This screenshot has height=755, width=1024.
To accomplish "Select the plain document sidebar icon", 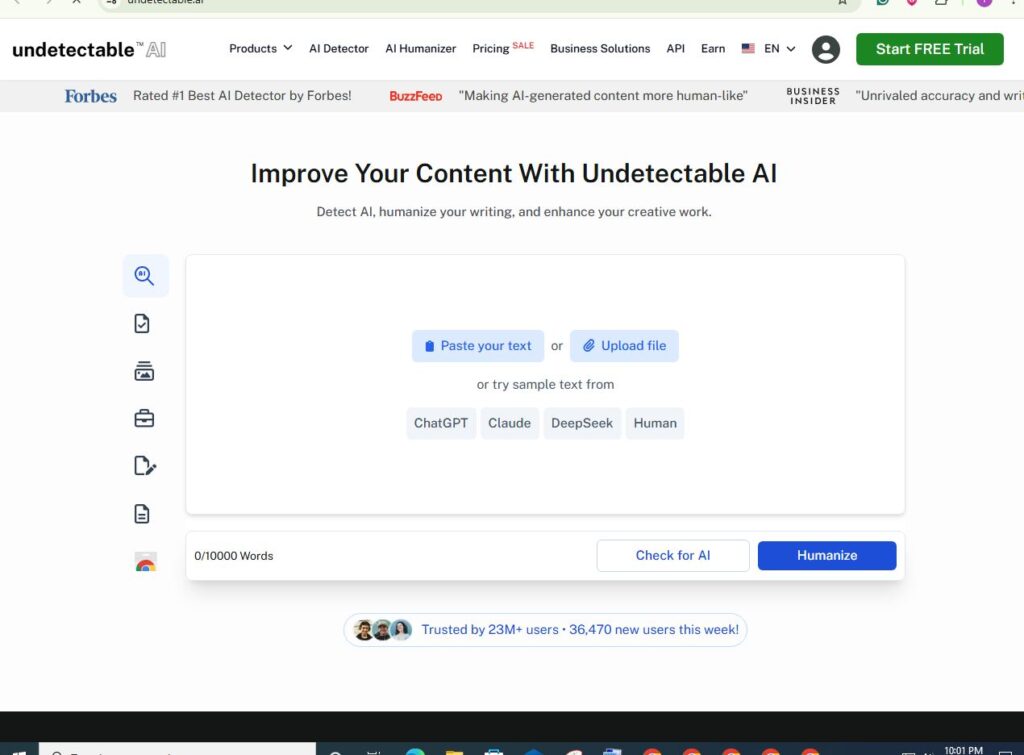I will coord(142,514).
